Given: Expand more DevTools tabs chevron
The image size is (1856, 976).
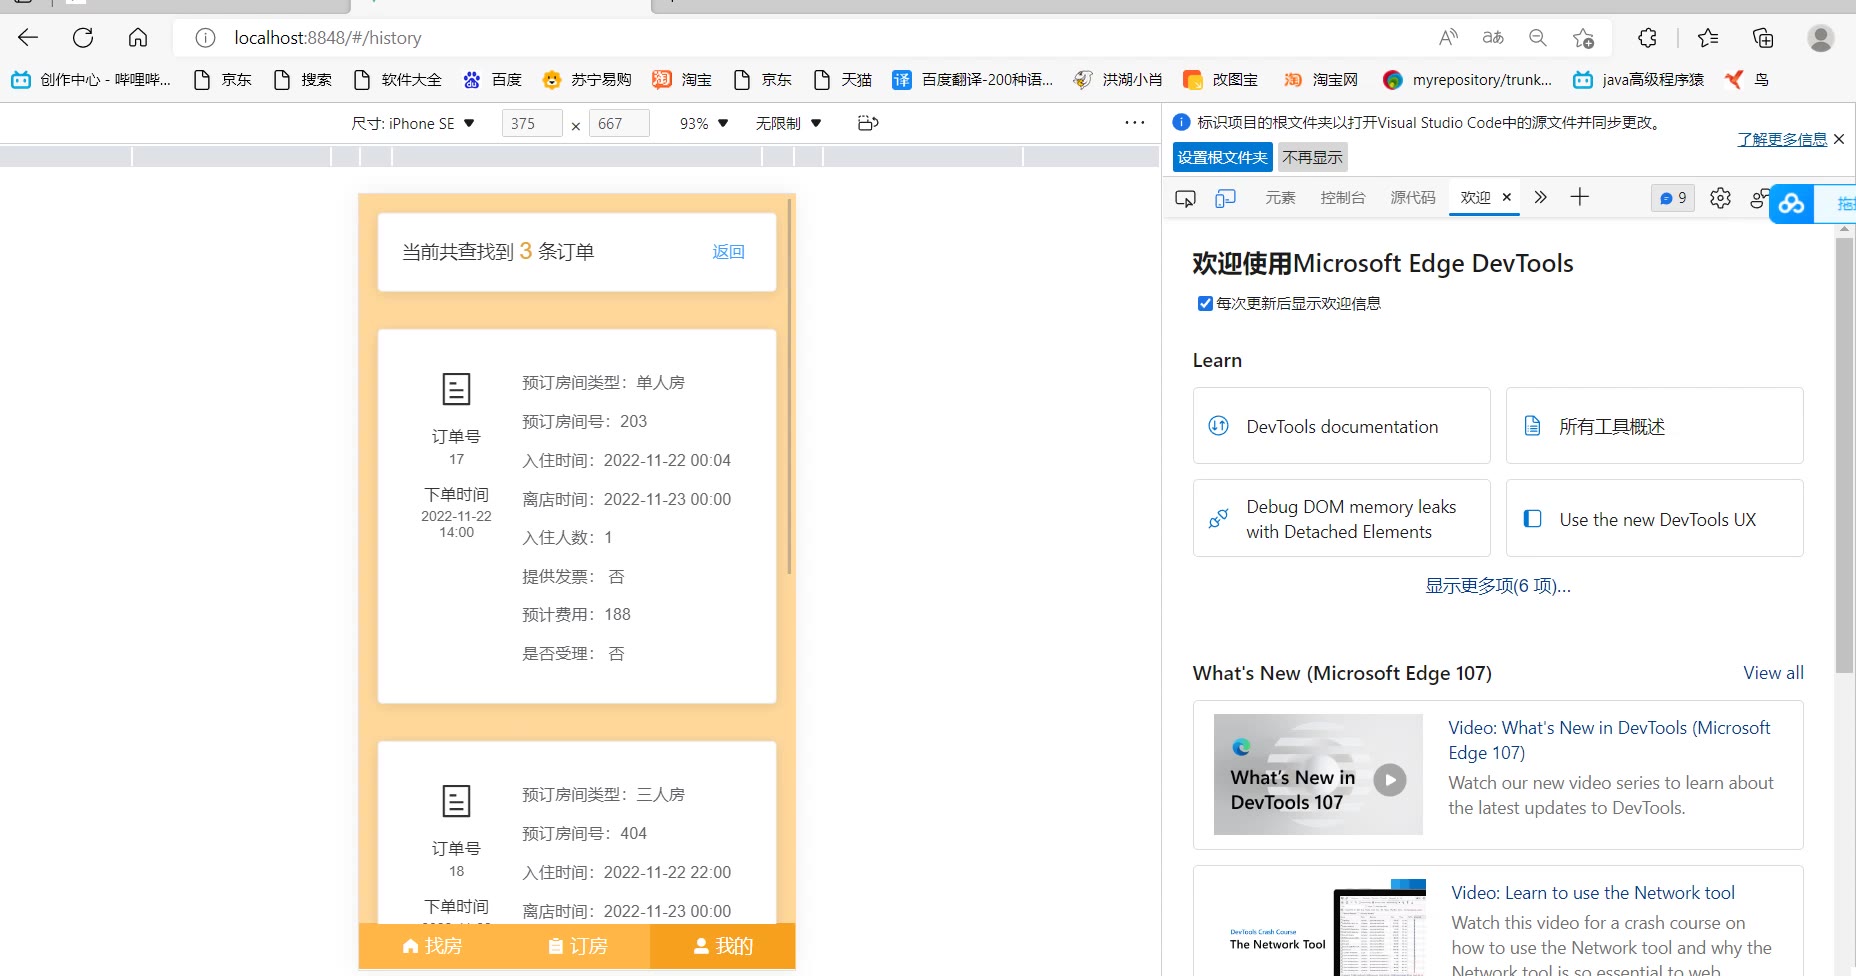Looking at the screenshot, I should [x=1540, y=197].
